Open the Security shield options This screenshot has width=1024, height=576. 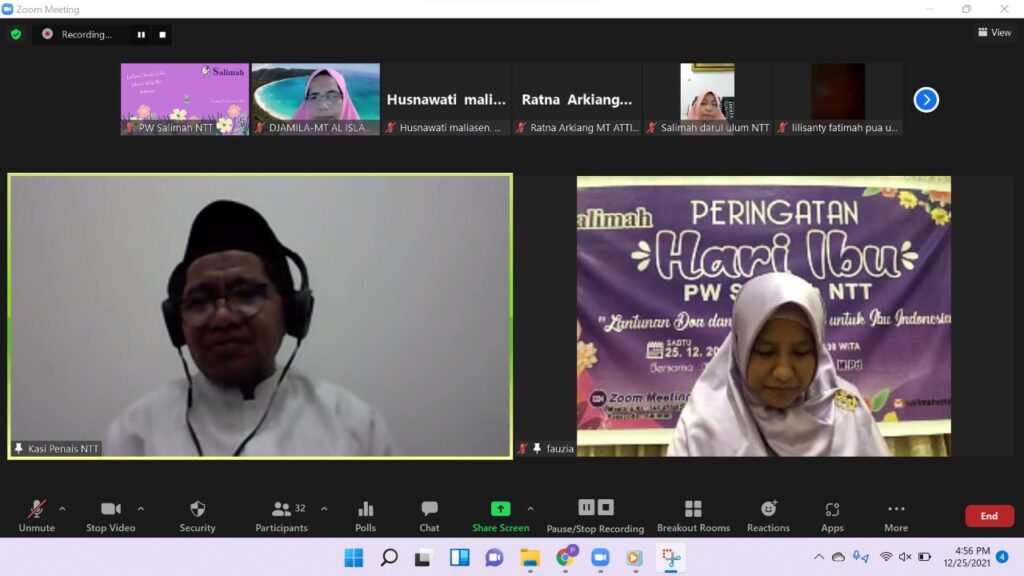click(197, 515)
